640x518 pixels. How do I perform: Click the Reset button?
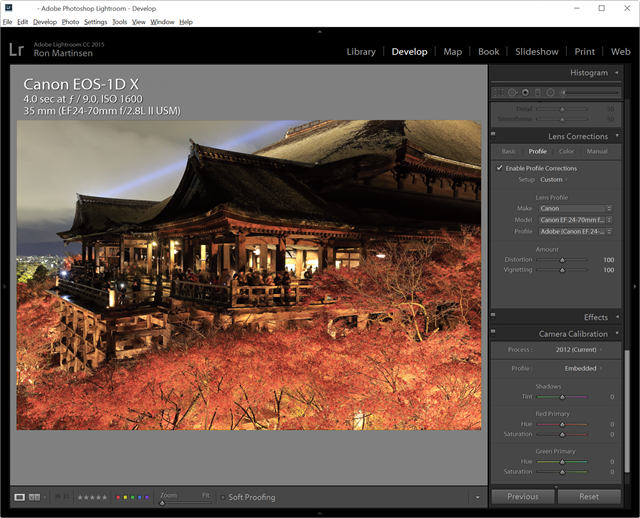coord(589,496)
